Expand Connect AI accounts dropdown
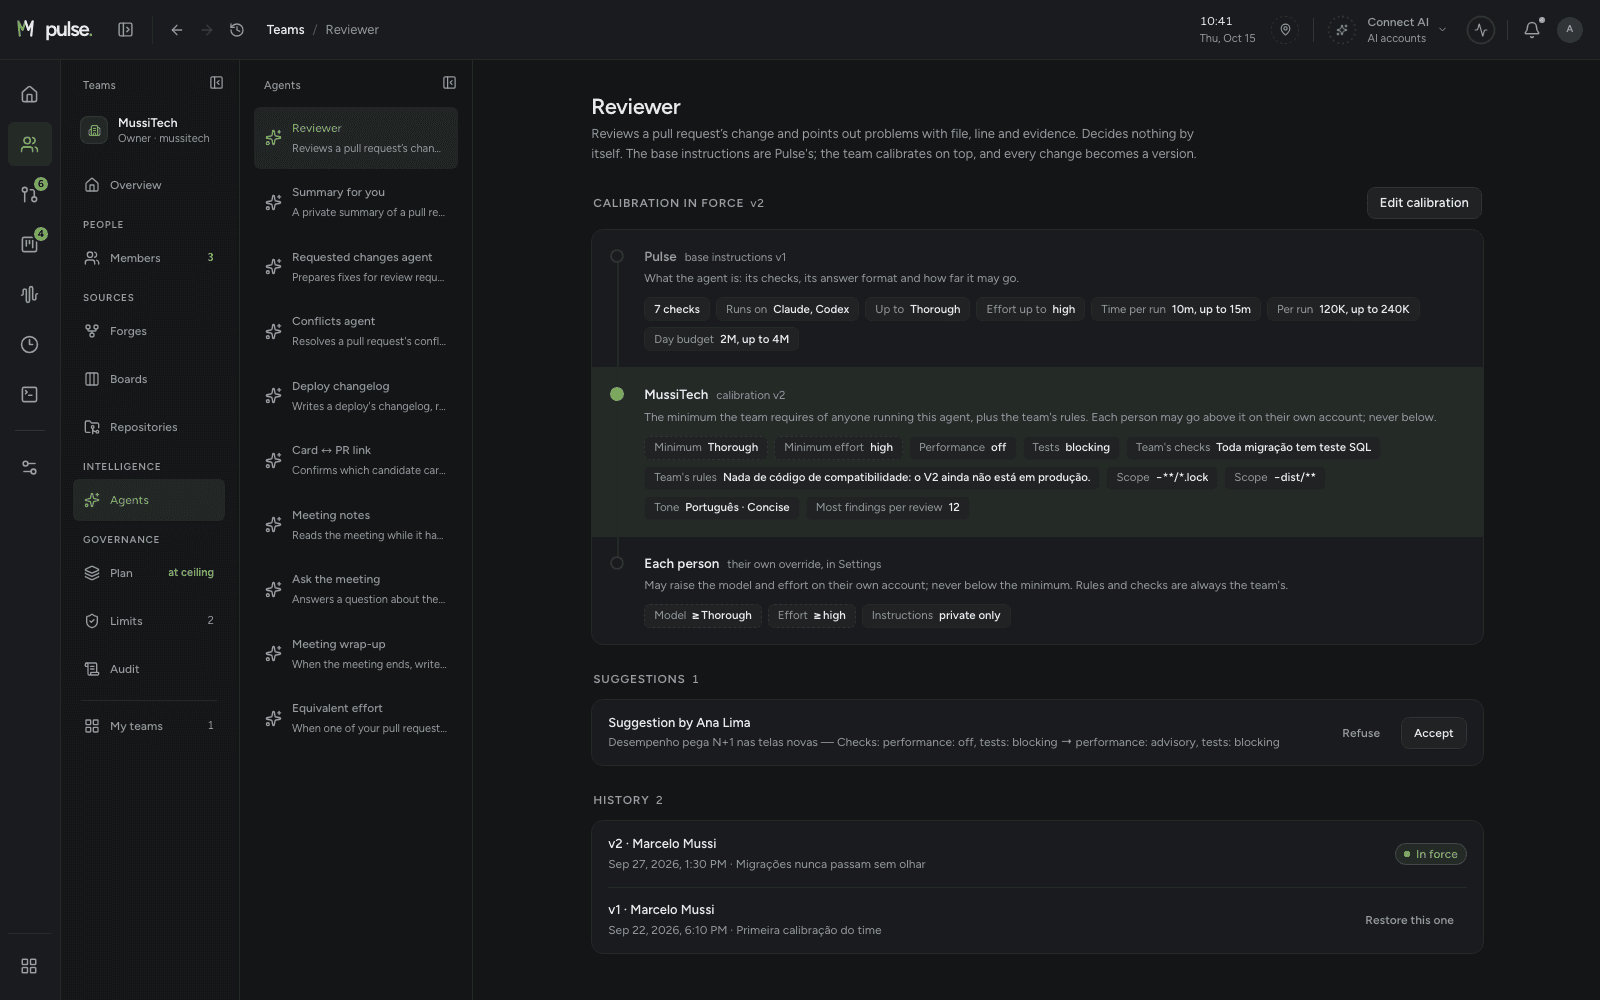Viewport: 1600px width, 1000px height. (1388, 30)
